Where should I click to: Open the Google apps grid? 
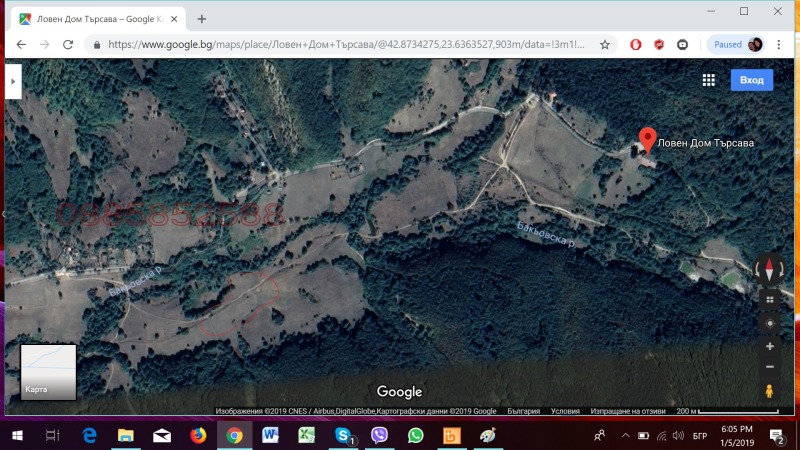pyautogui.click(x=708, y=81)
